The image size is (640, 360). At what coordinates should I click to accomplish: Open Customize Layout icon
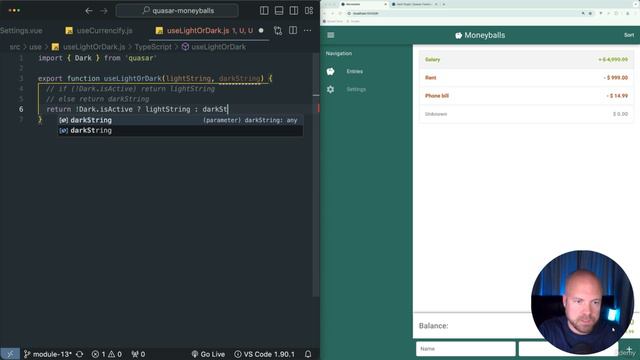click(309, 11)
